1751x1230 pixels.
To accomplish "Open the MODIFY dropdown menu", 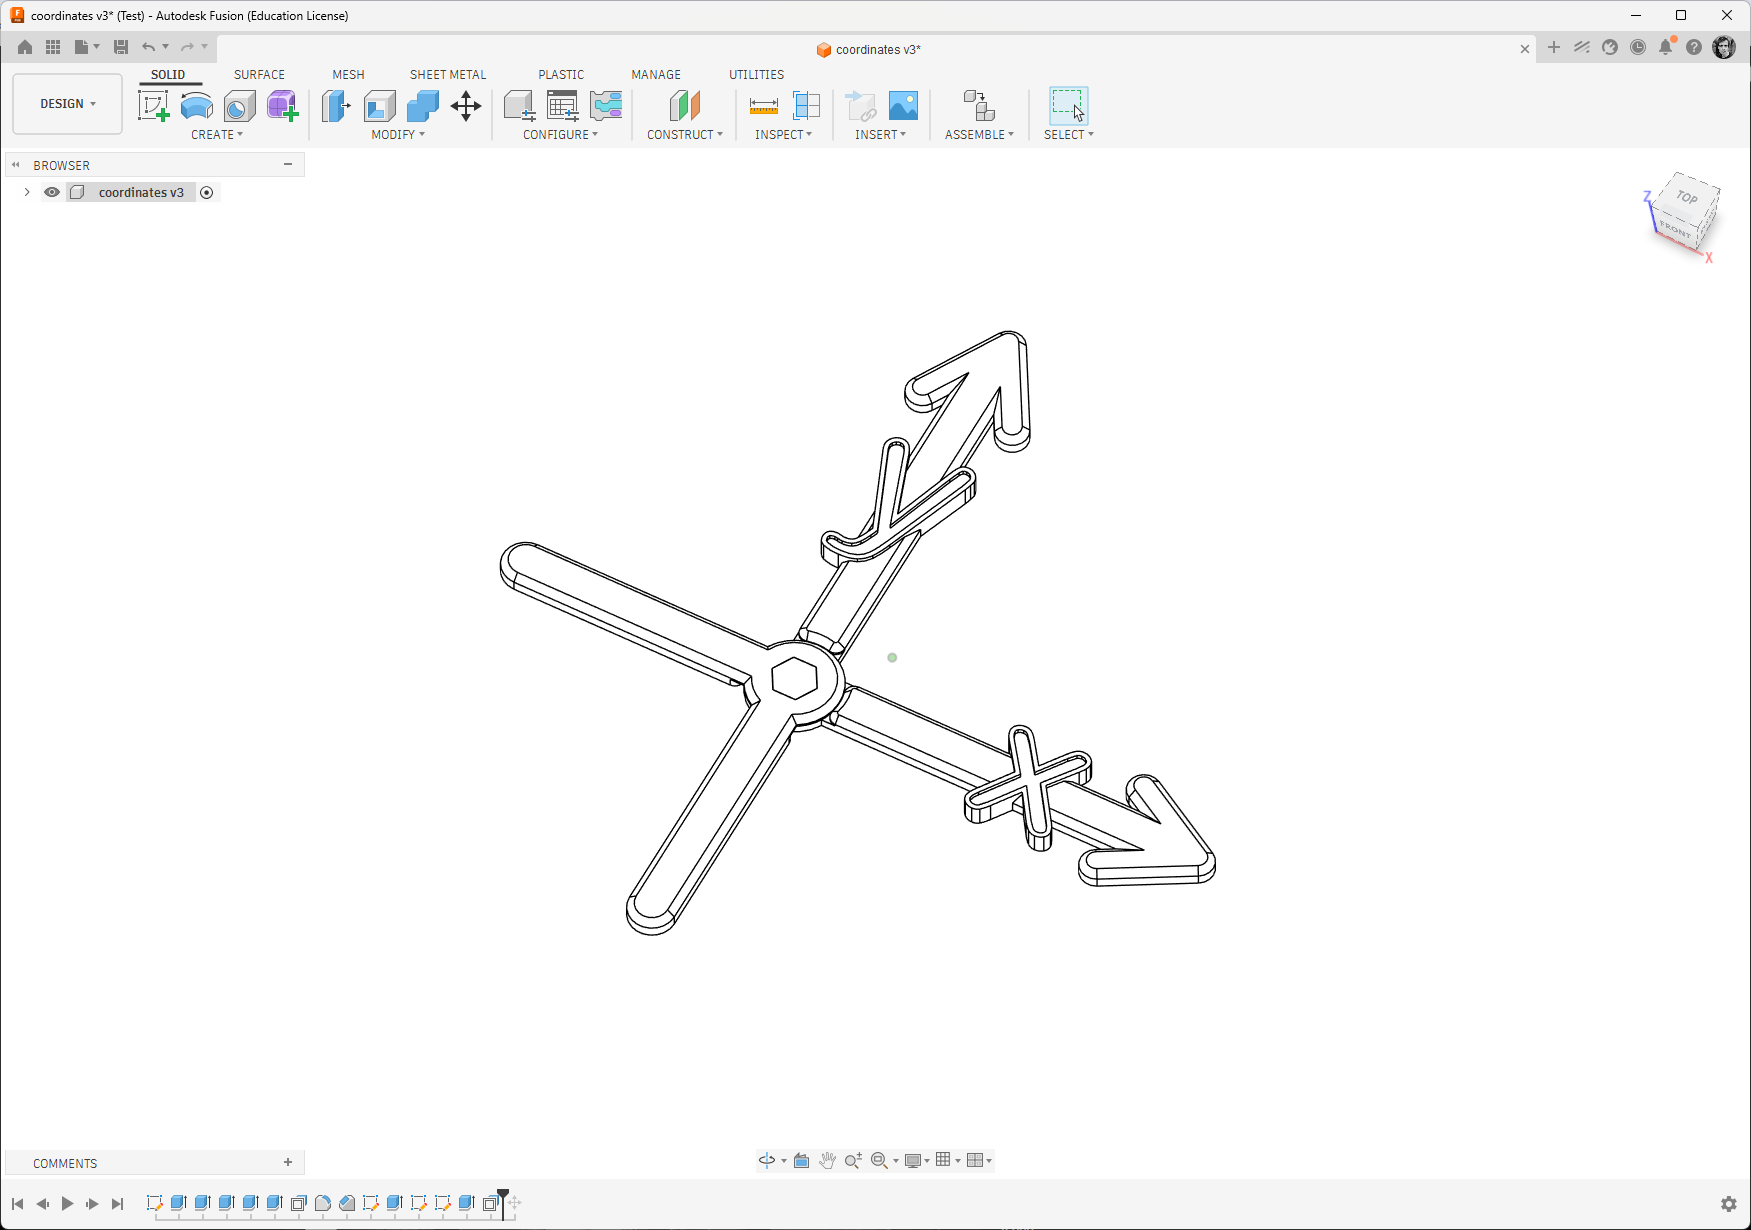I will pyautogui.click(x=398, y=135).
